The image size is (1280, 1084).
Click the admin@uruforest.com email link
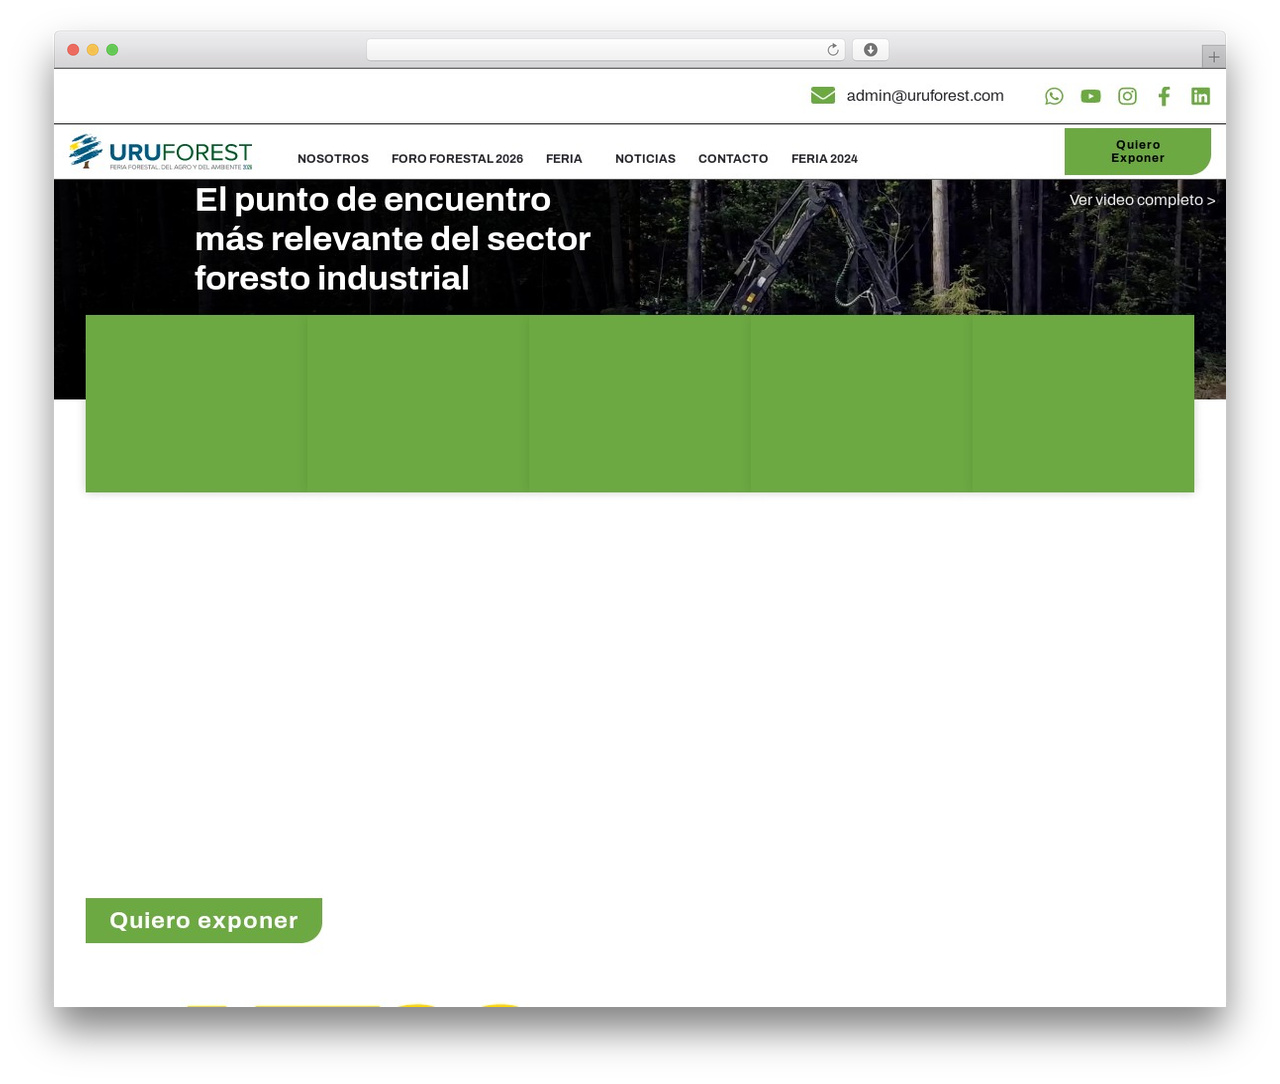click(925, 96)
